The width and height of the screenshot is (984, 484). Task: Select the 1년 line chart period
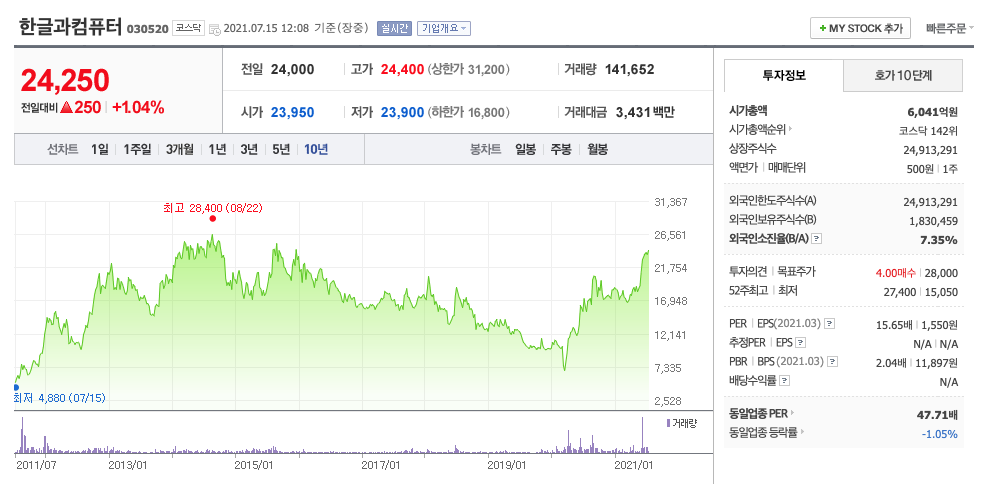[x=217, y=149]
